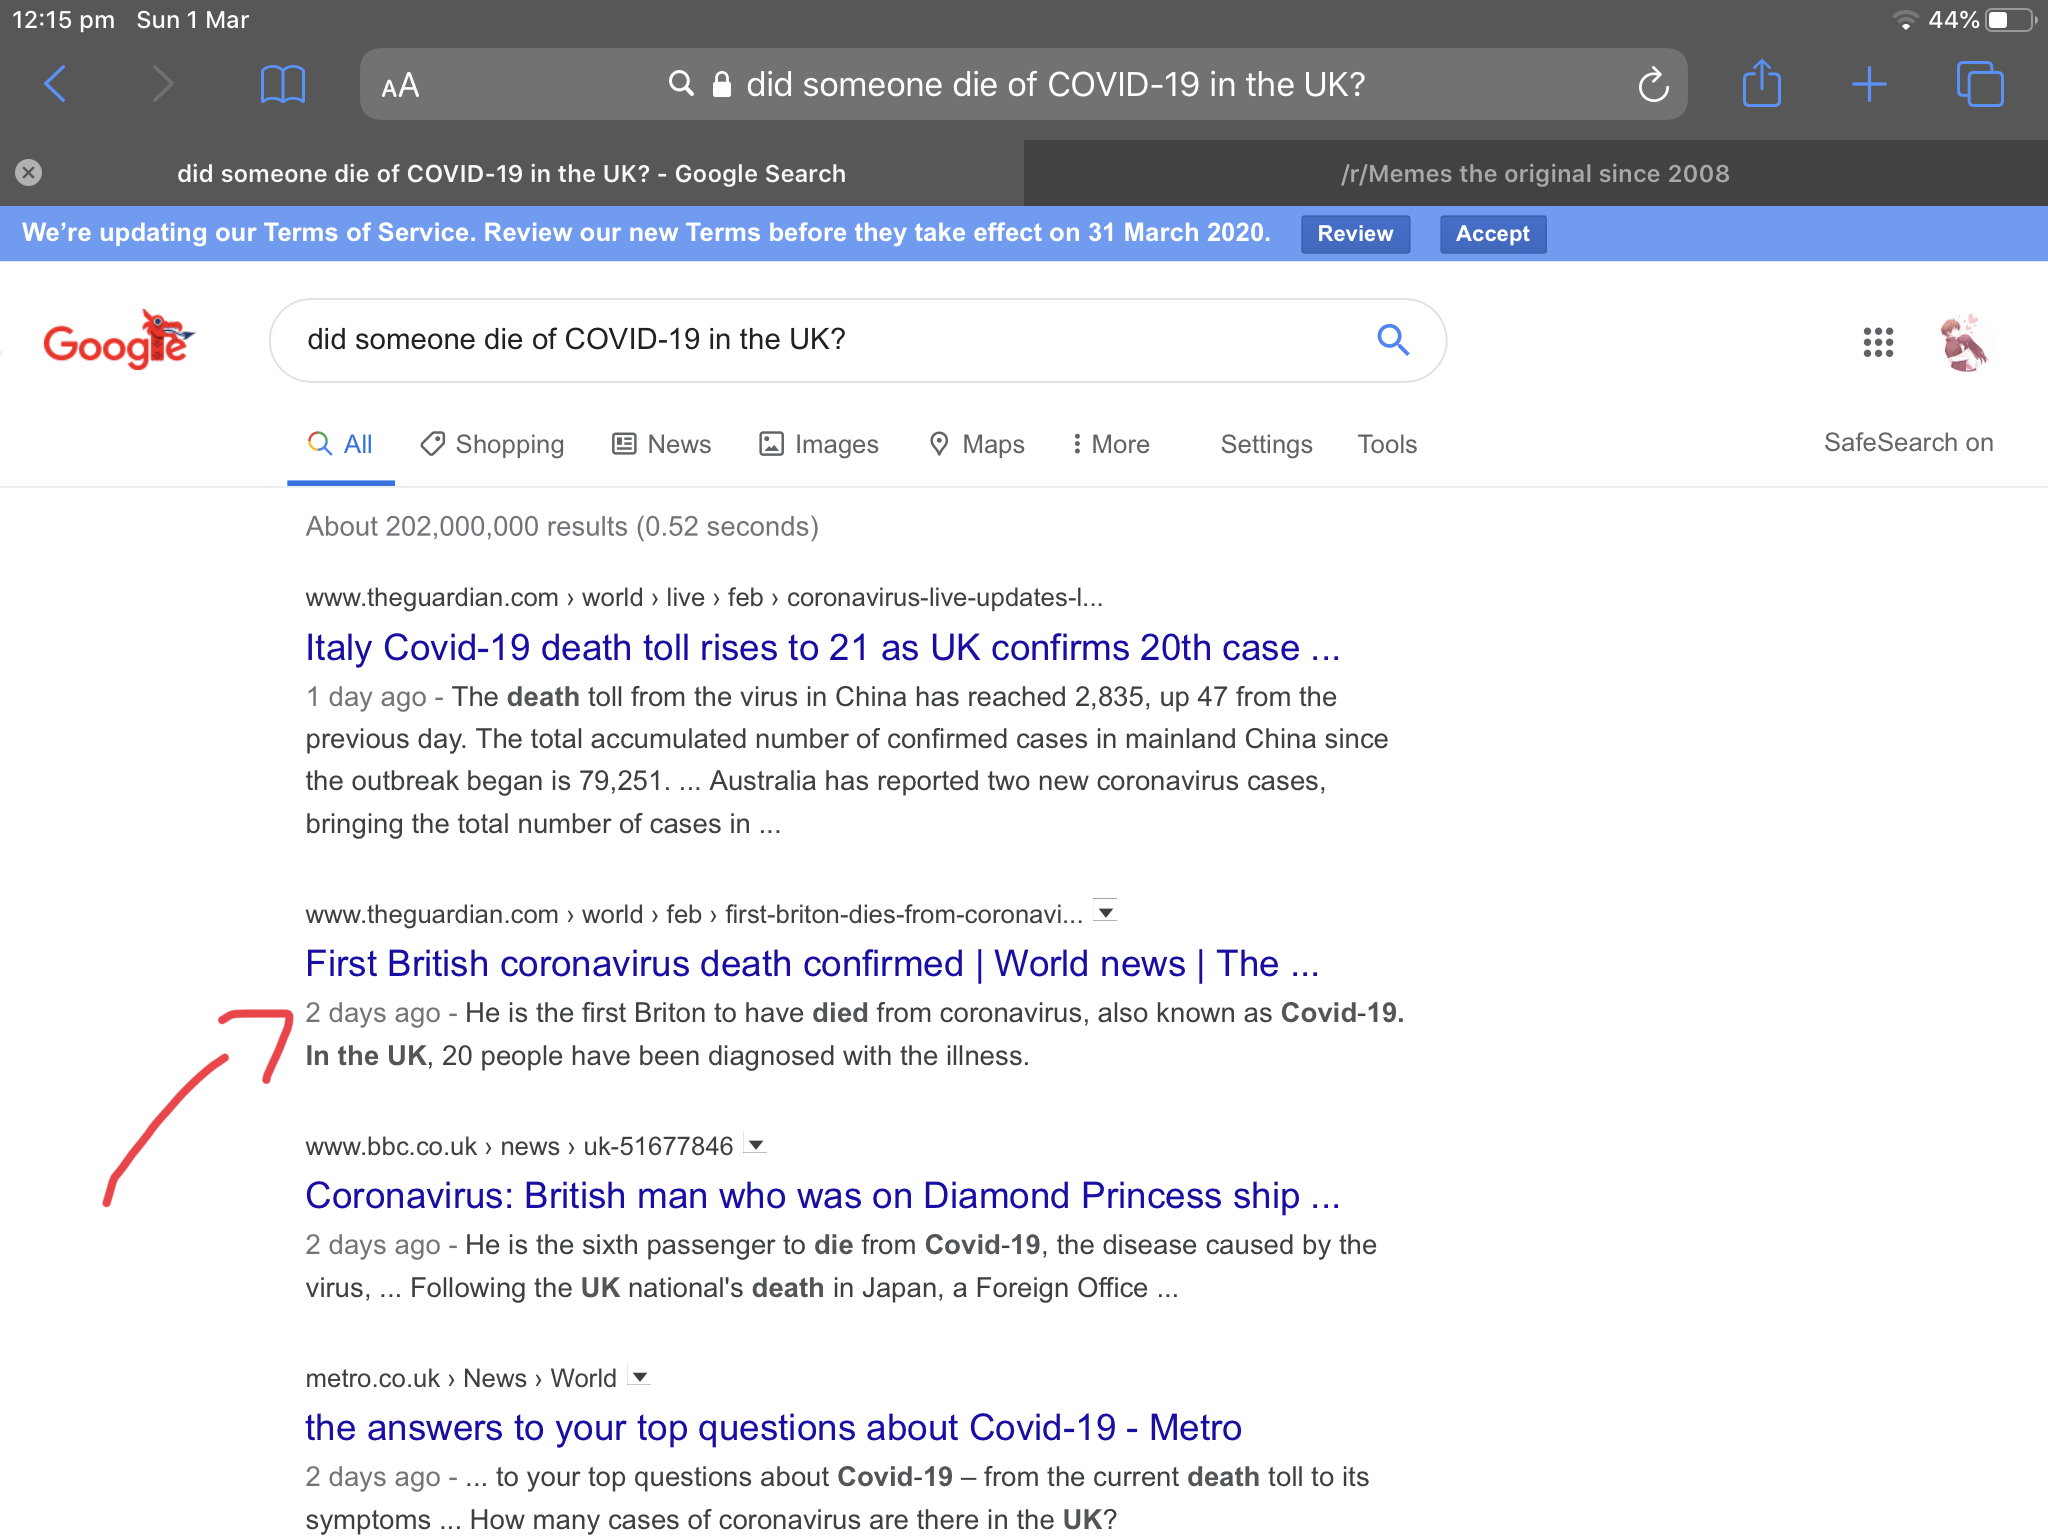Go back with Safari's back arrow
Image resolution: width=2048 pixels, height=1536 pixels.
coord(56,84)
